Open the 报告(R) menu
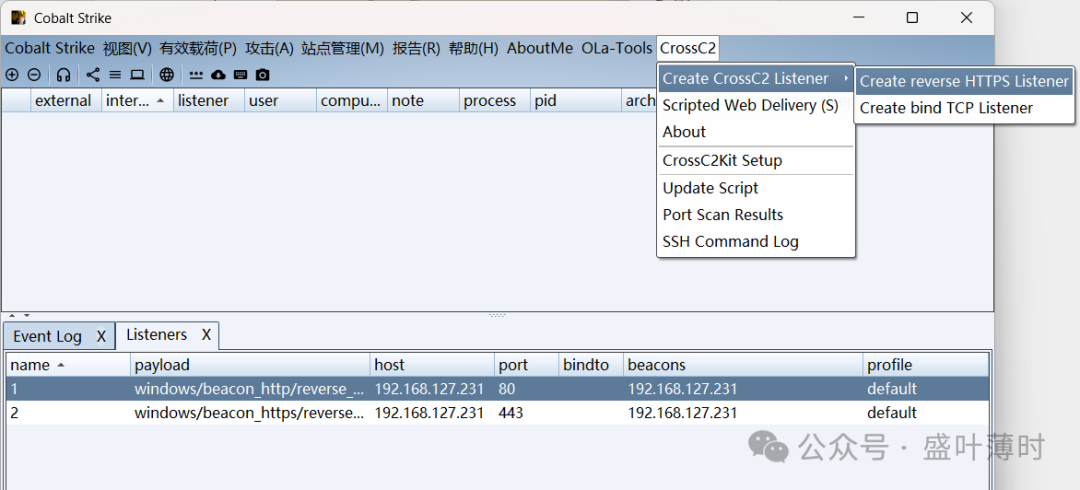The height and width of the screenshot is (490, 1080). (x=416, y=48)
